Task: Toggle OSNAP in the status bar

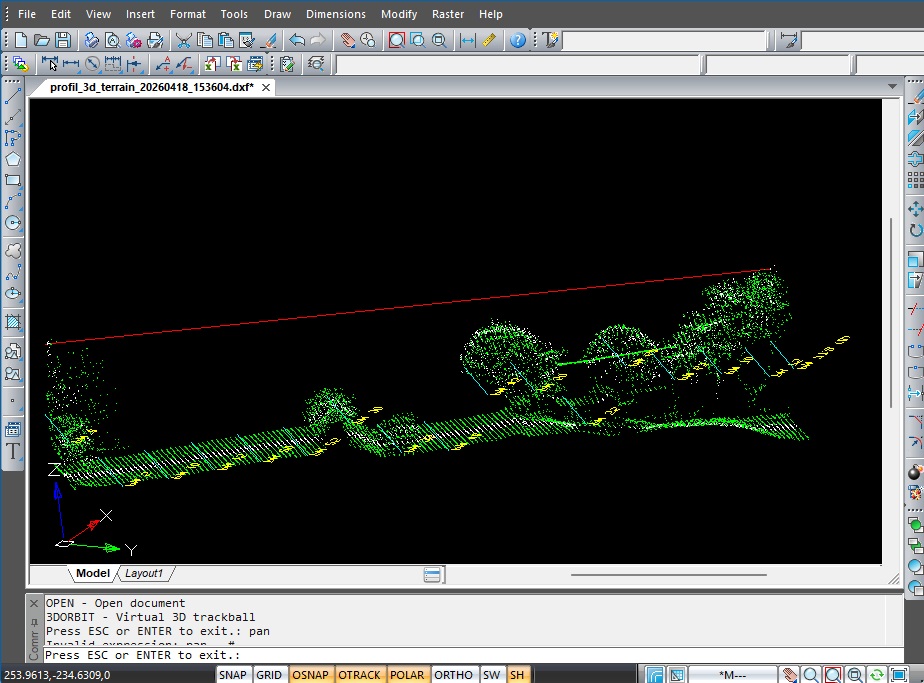Action: coord(310,675)
